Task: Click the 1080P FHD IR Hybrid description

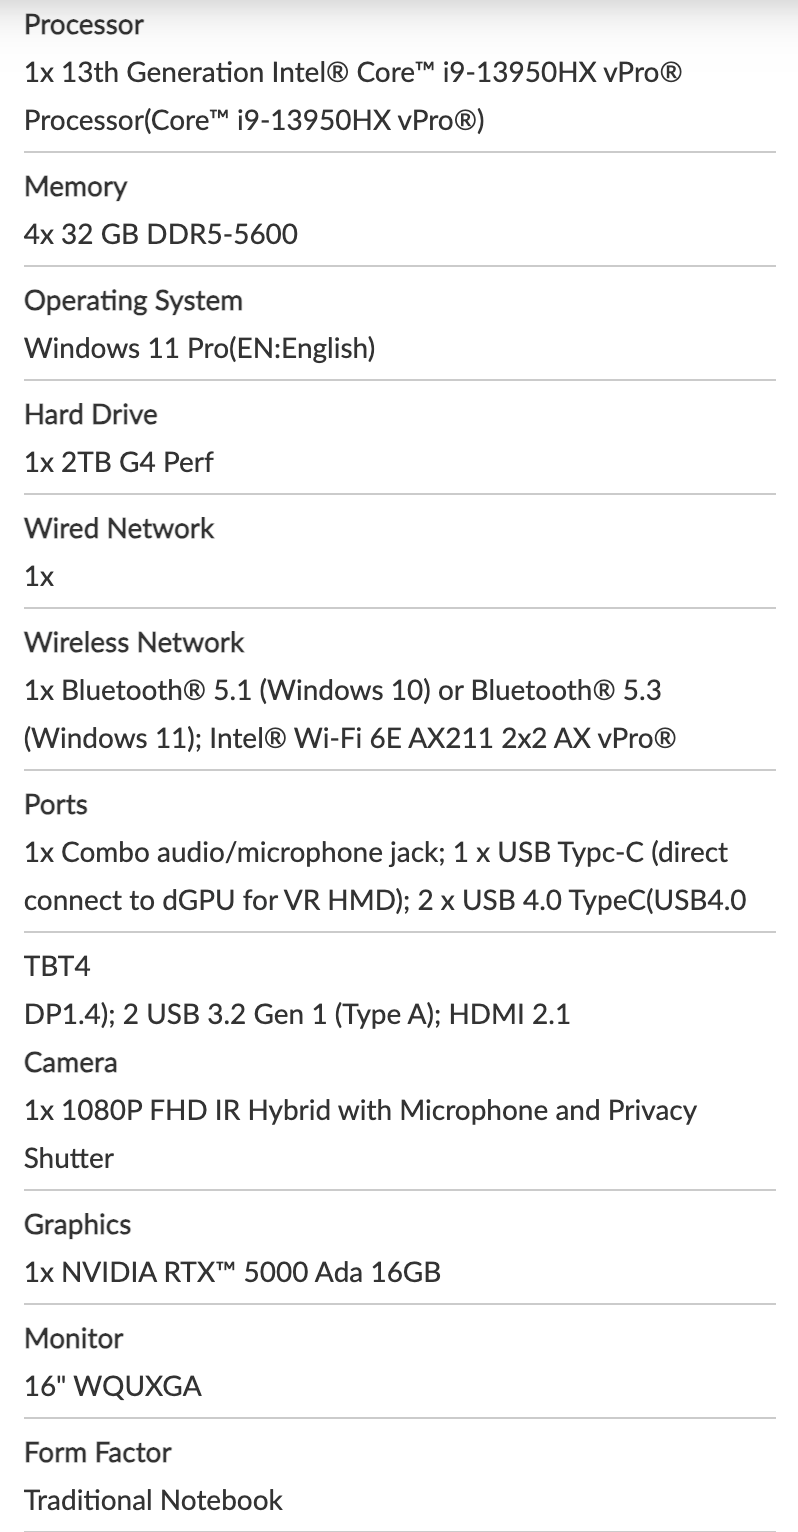Action: 360,1110
